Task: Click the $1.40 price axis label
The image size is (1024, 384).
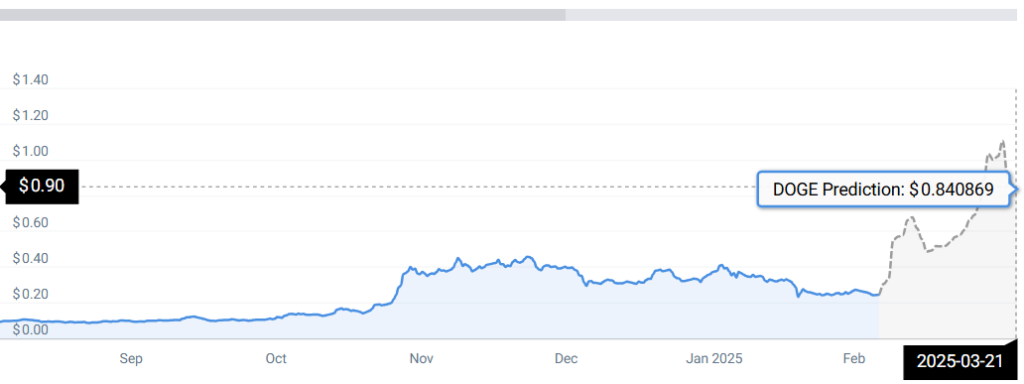Action: tap(31, 80)
